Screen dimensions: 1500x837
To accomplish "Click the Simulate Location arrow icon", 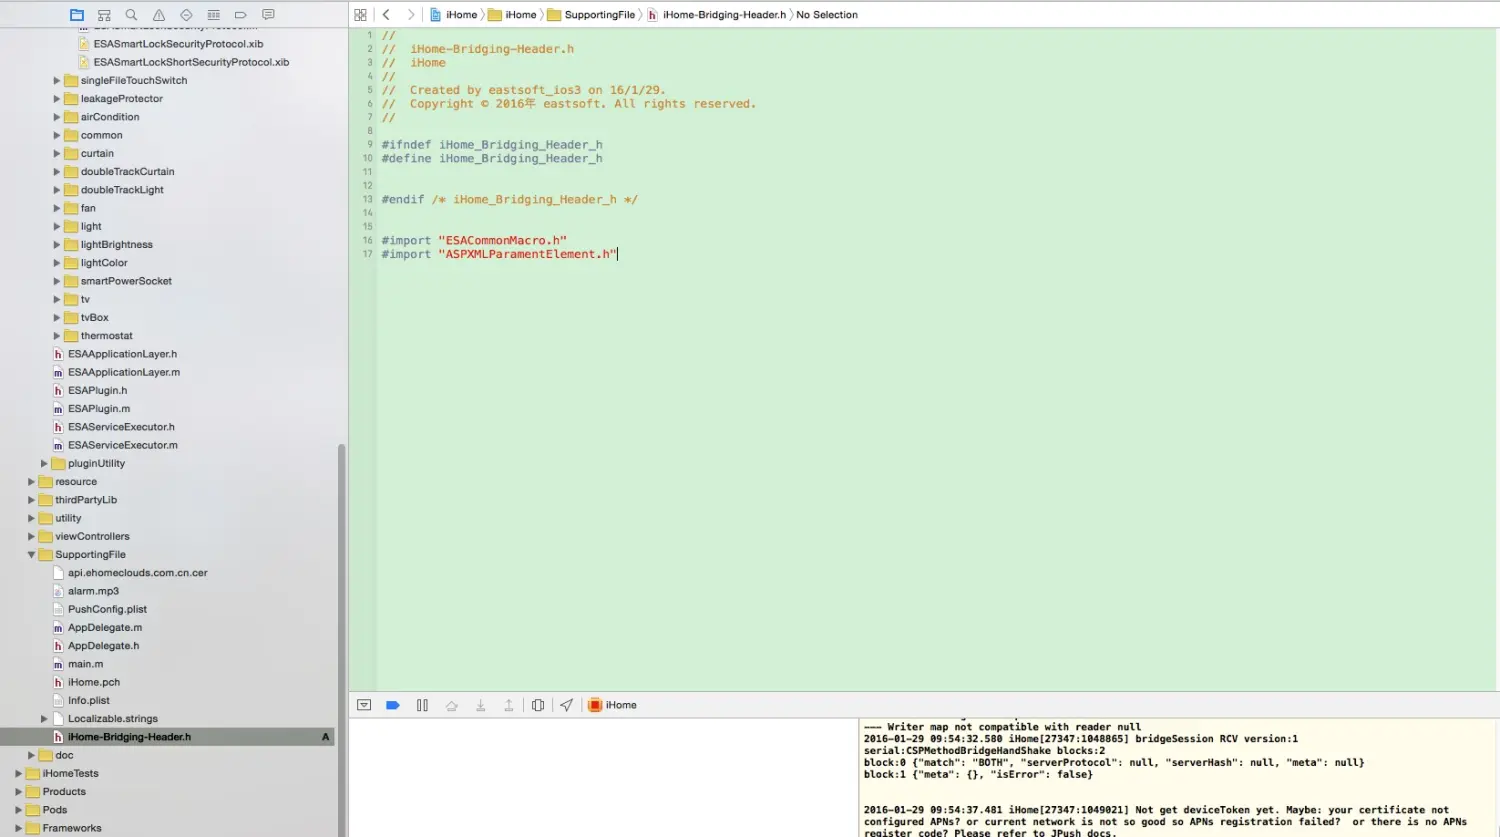I will [567, 705].
